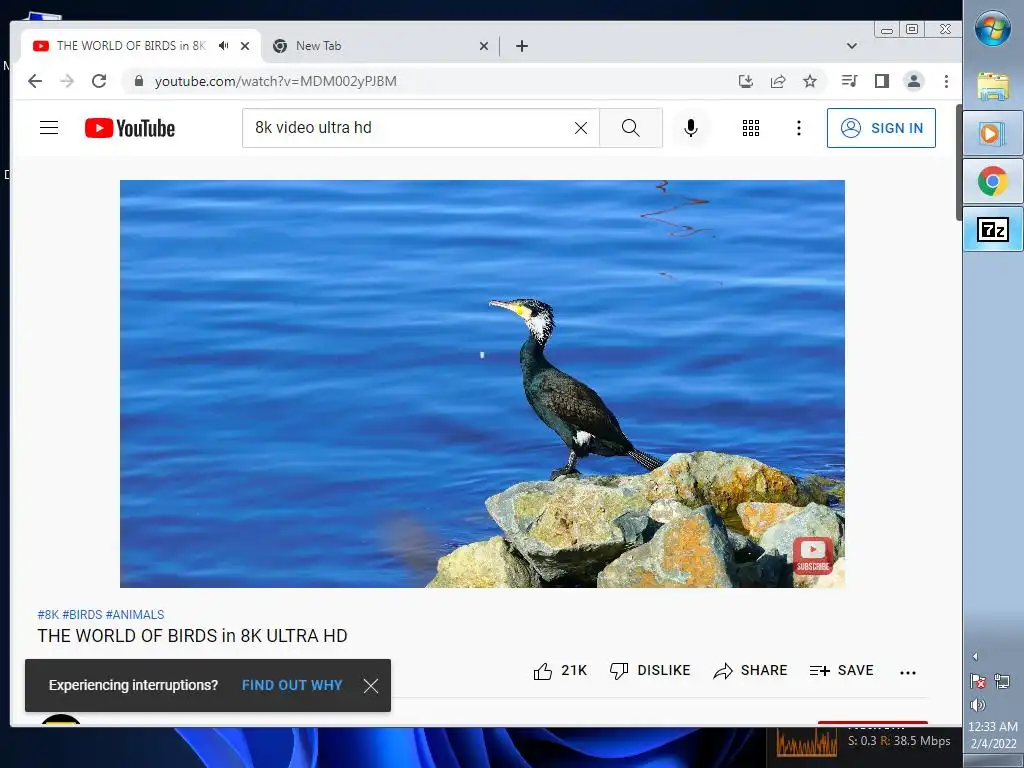Viewport: 1024px width, 768px height.
Task: Open more actions ellipsis below video
Action: [x=908, y=672]
